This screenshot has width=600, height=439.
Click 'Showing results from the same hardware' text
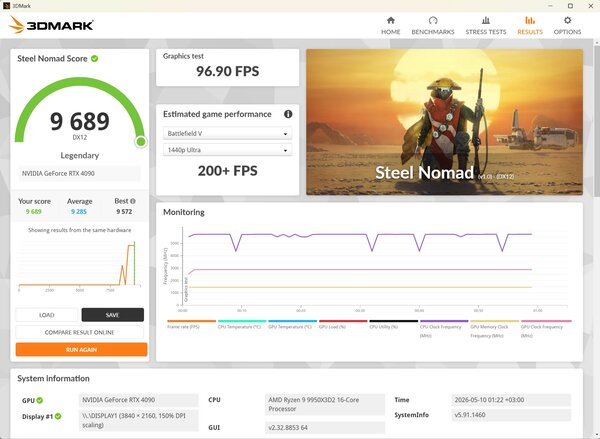click(80, 230)
